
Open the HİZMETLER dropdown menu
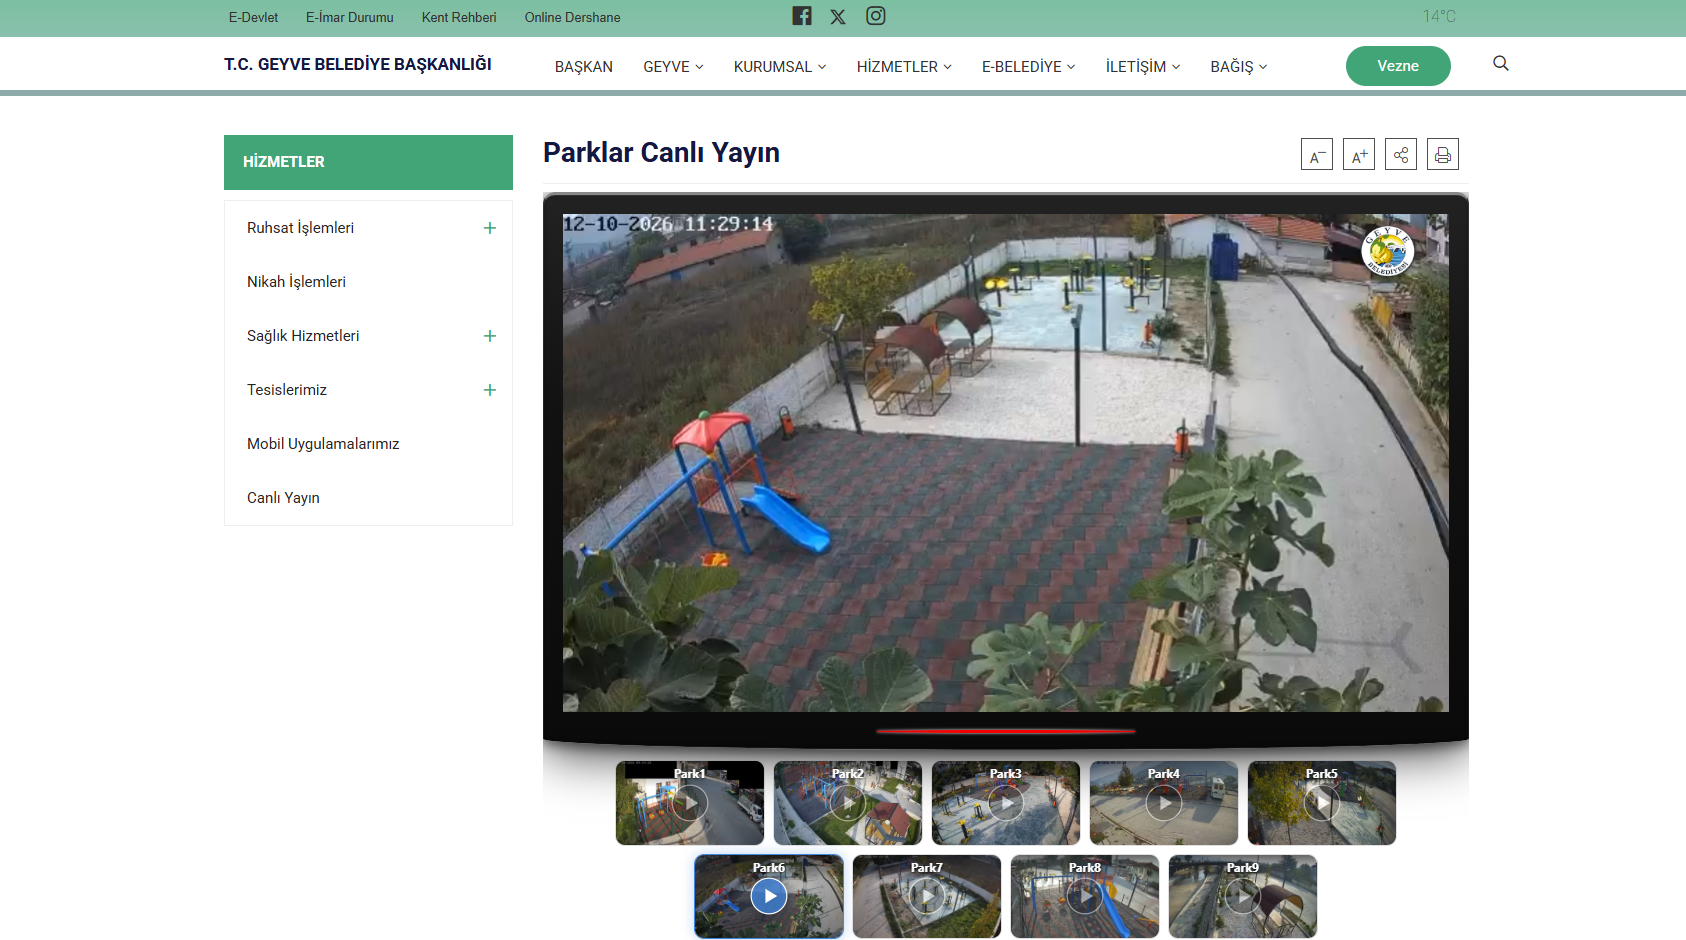(904, 67)
